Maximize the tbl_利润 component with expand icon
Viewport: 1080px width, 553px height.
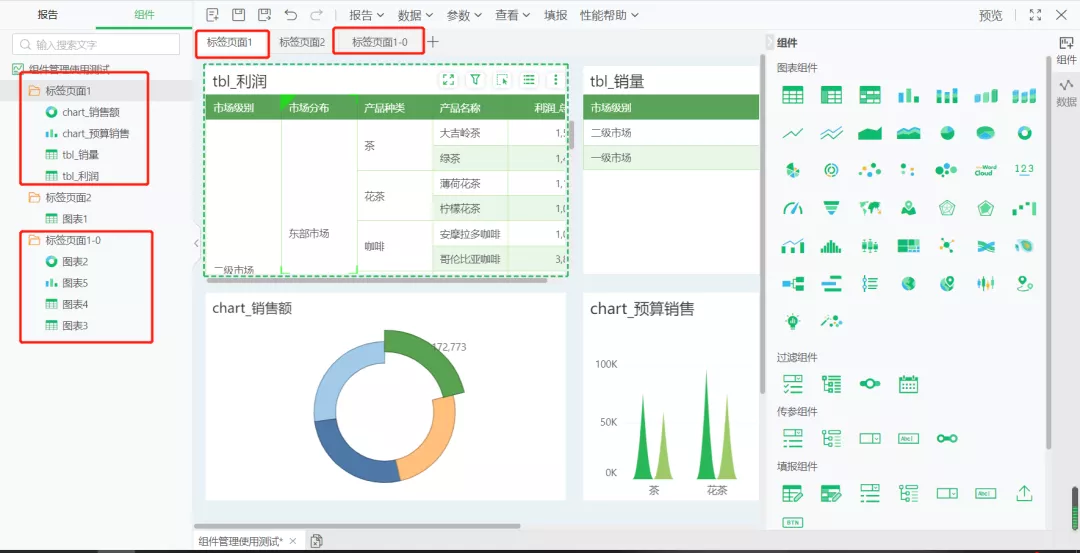pyautogui.click(x=448, y=80)
